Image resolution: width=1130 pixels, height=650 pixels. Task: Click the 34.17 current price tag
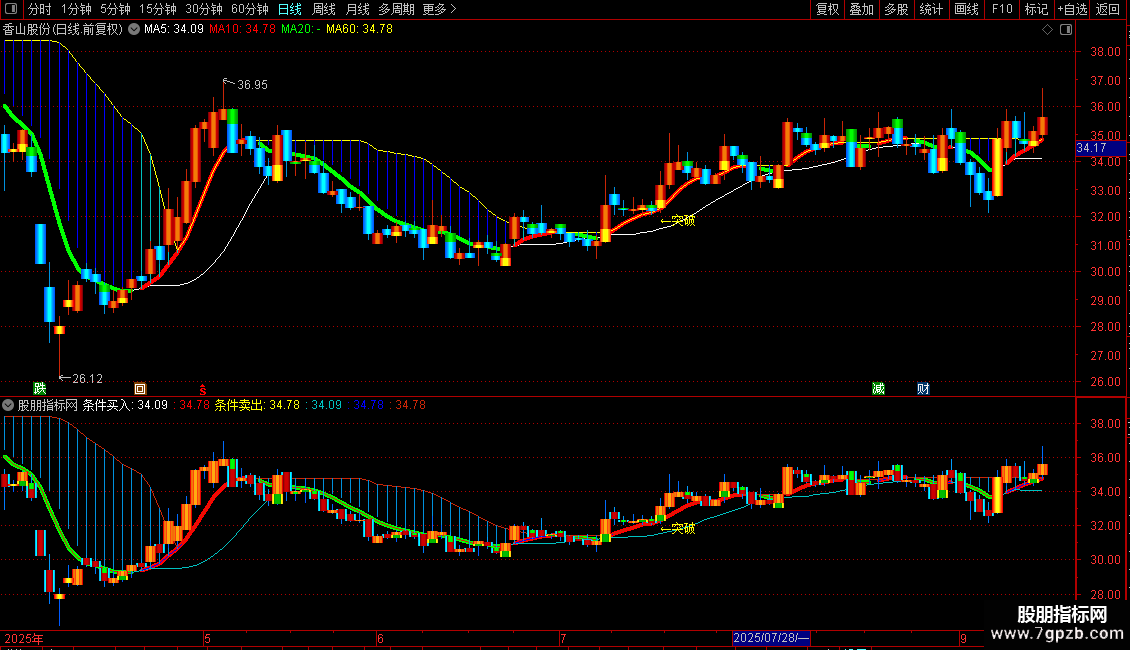[1100, 148]
